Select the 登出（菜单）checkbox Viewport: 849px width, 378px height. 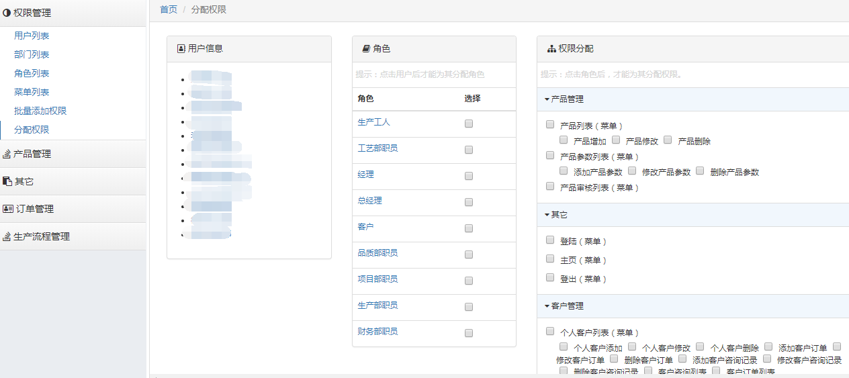(x=550, y=277)
